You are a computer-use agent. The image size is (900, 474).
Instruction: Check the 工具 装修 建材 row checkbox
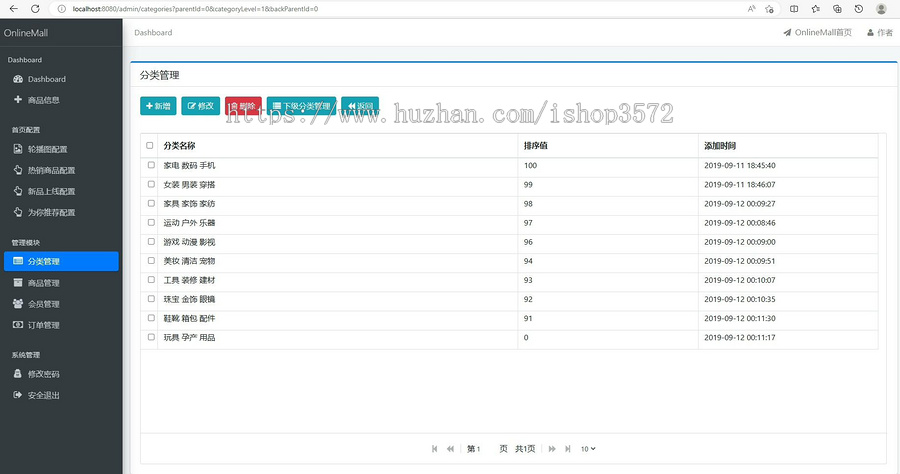coord(151,280)
